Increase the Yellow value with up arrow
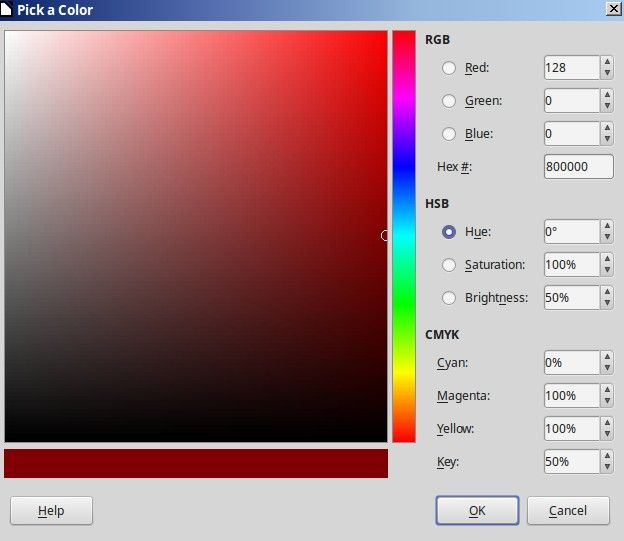Screen dimensions: 624x541 607,423
